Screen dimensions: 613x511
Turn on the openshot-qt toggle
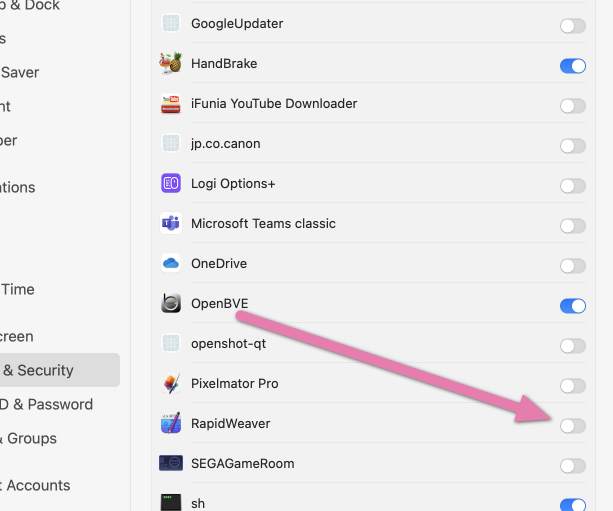573,346
